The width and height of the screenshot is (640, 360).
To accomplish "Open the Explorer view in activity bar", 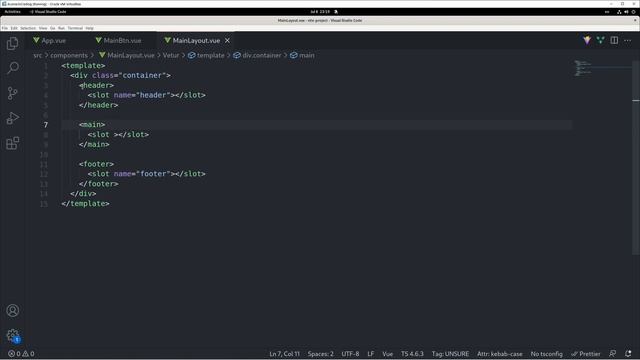I will click(13, 43).
